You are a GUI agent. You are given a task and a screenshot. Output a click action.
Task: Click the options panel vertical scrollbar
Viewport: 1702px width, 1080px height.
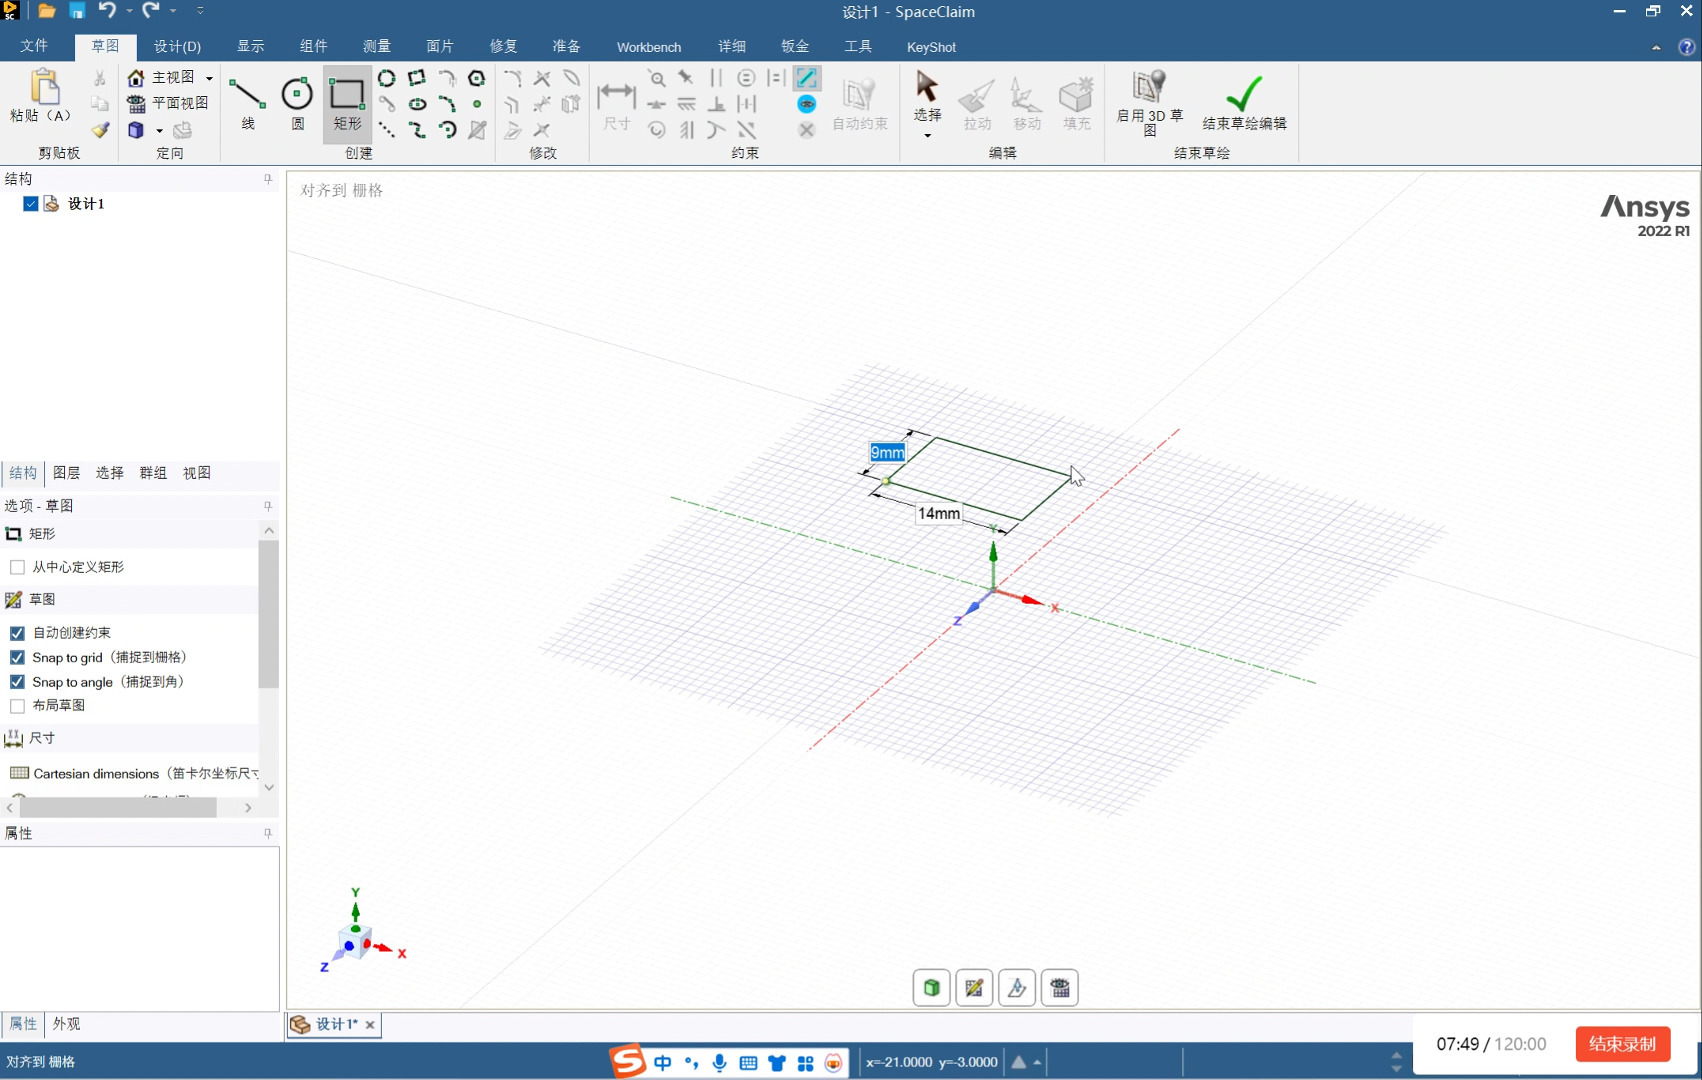(268, 614)
